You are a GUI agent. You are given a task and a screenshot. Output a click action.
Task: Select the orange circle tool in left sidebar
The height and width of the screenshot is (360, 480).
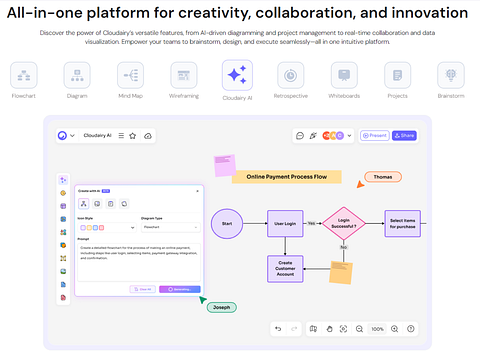tap(63, 193)
